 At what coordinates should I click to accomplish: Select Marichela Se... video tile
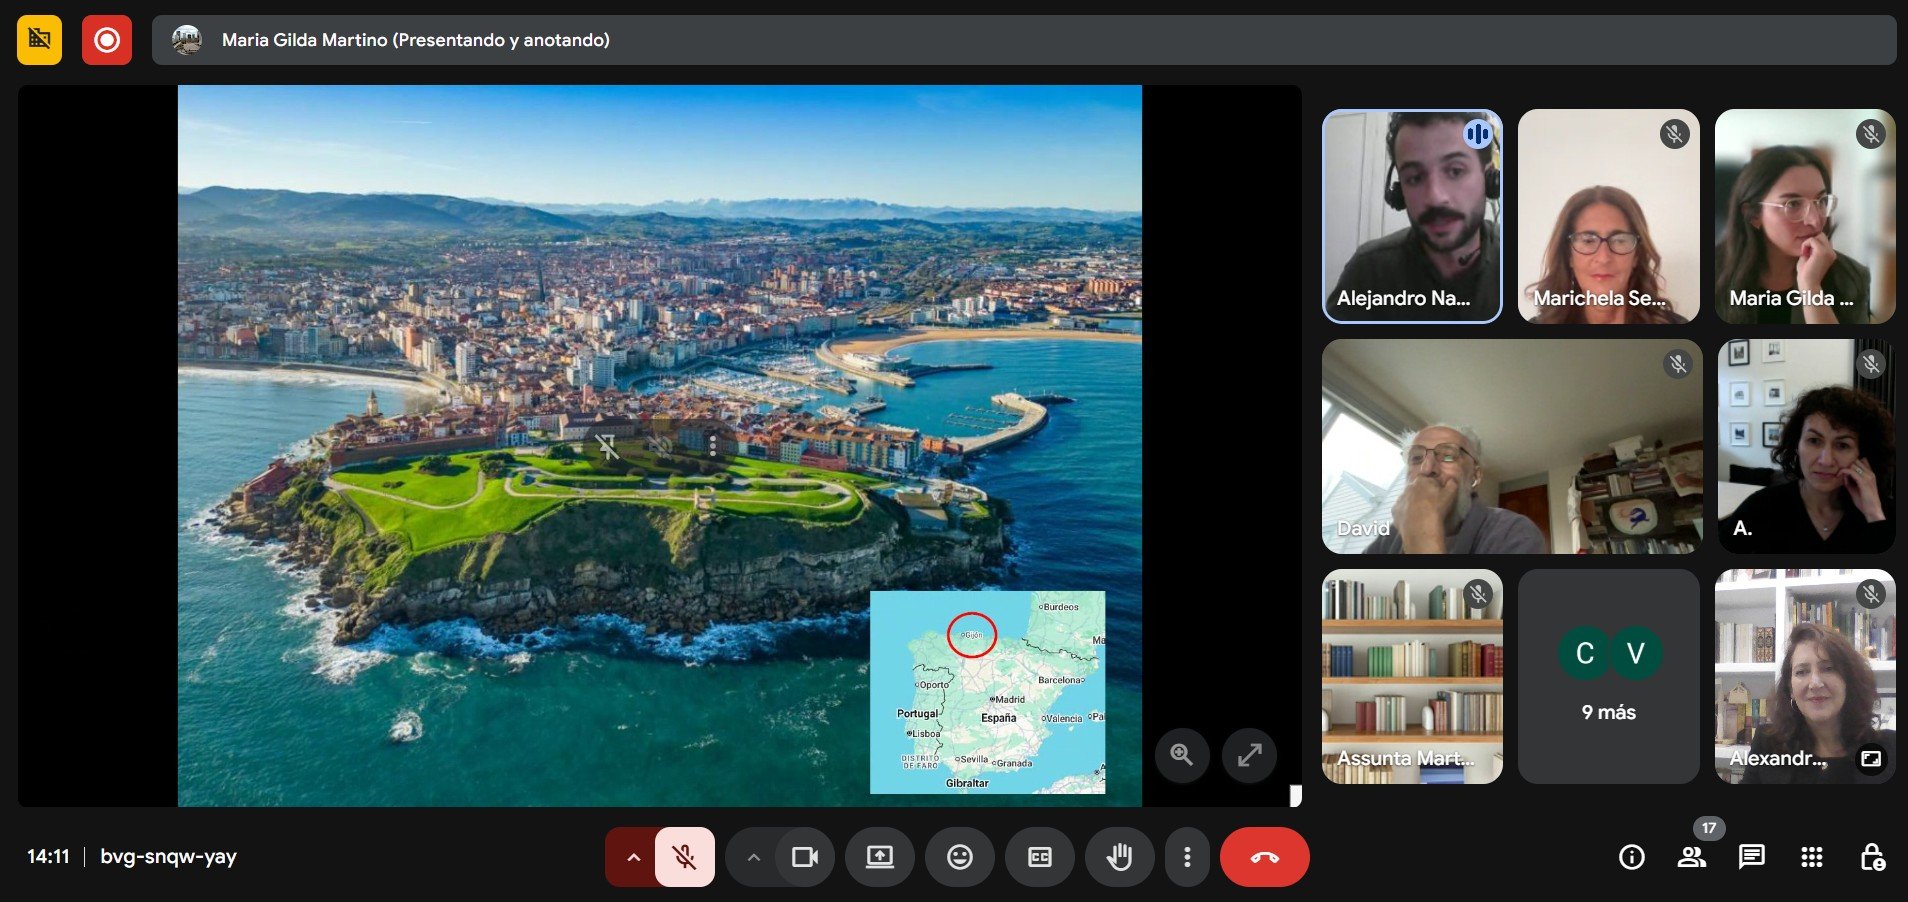pyautogui.click(x=1609, y=216)
